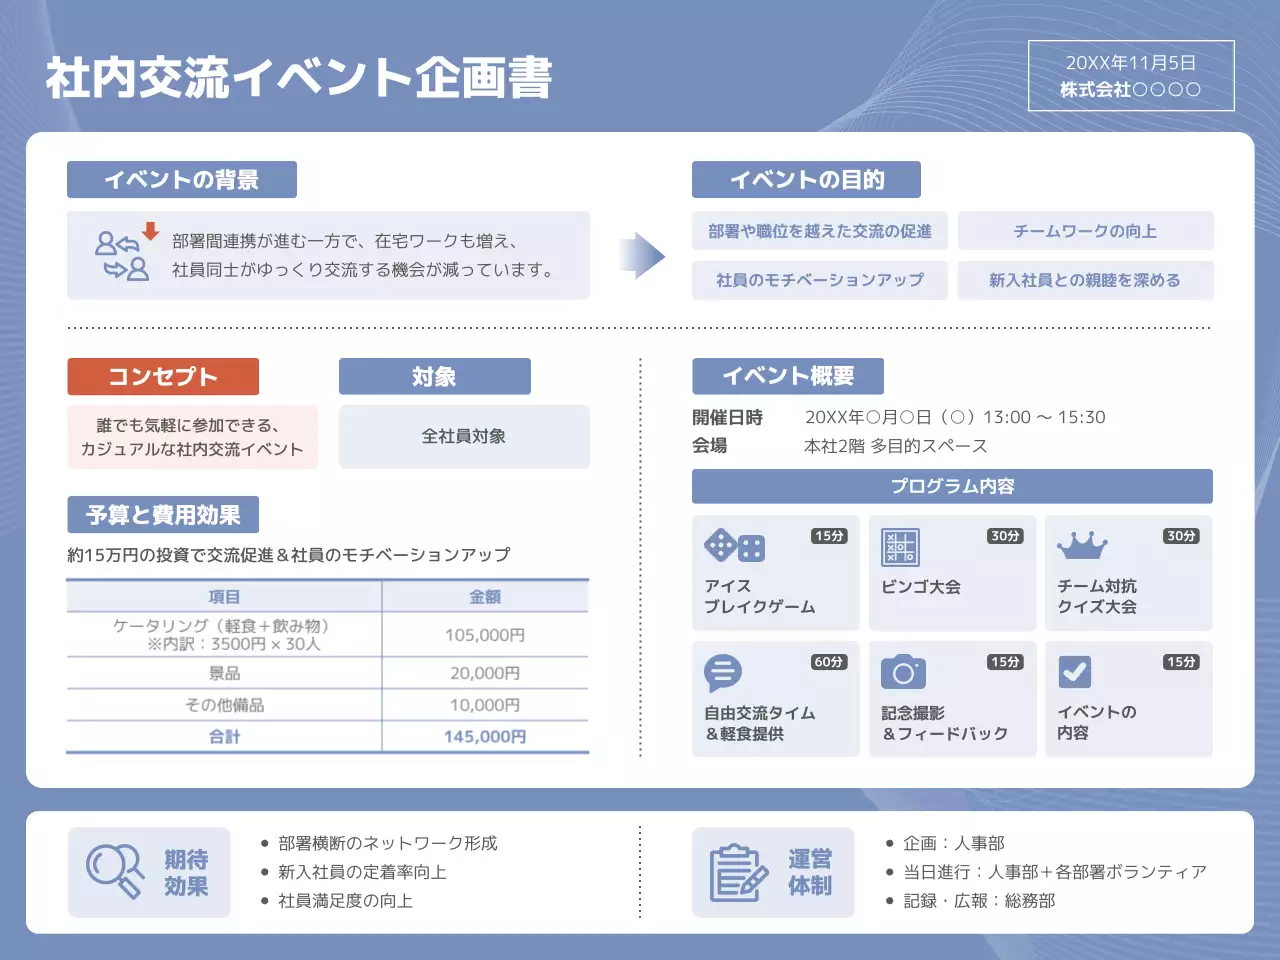Click the orange コンセプト color block

[162, 376]
